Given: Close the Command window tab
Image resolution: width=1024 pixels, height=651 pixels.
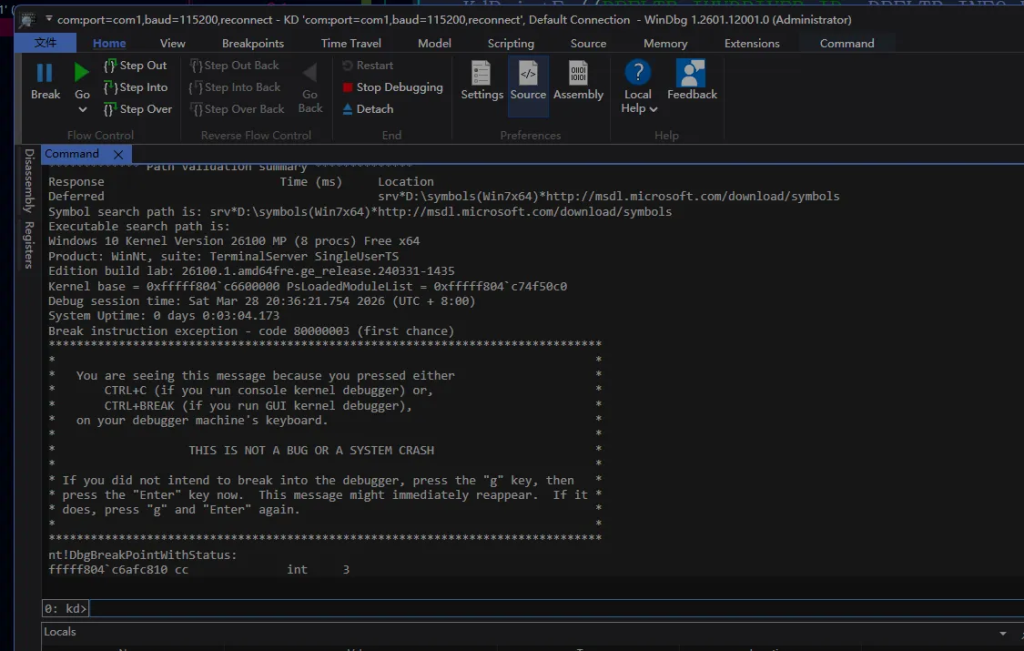Looking at the screenshot, I should (118, 155).
